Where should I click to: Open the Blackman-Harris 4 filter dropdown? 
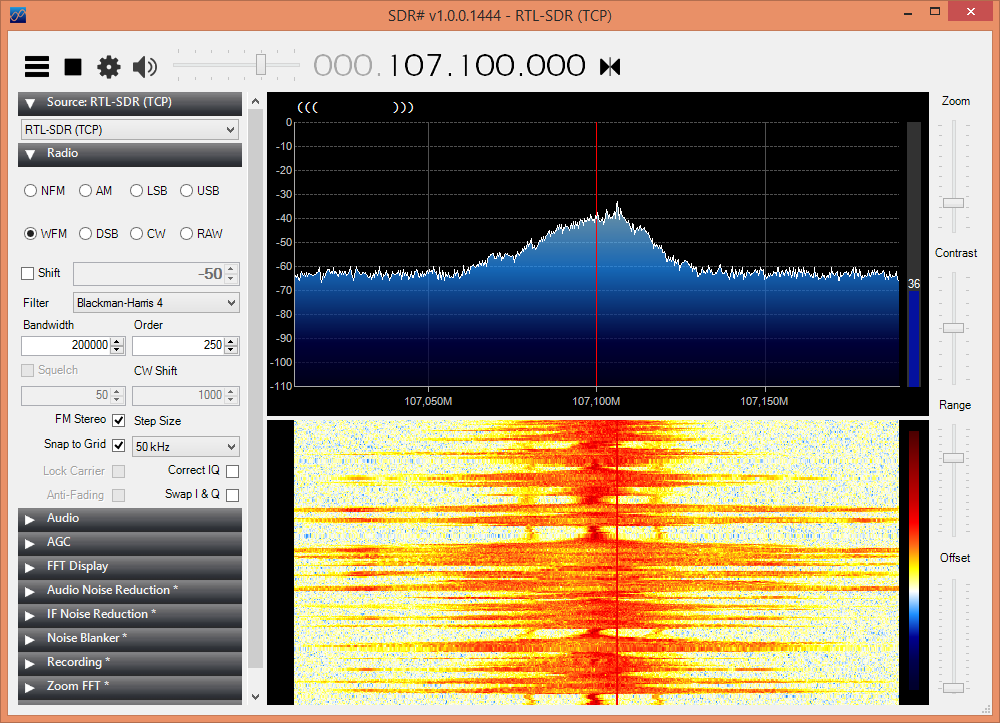click(156, 302)
